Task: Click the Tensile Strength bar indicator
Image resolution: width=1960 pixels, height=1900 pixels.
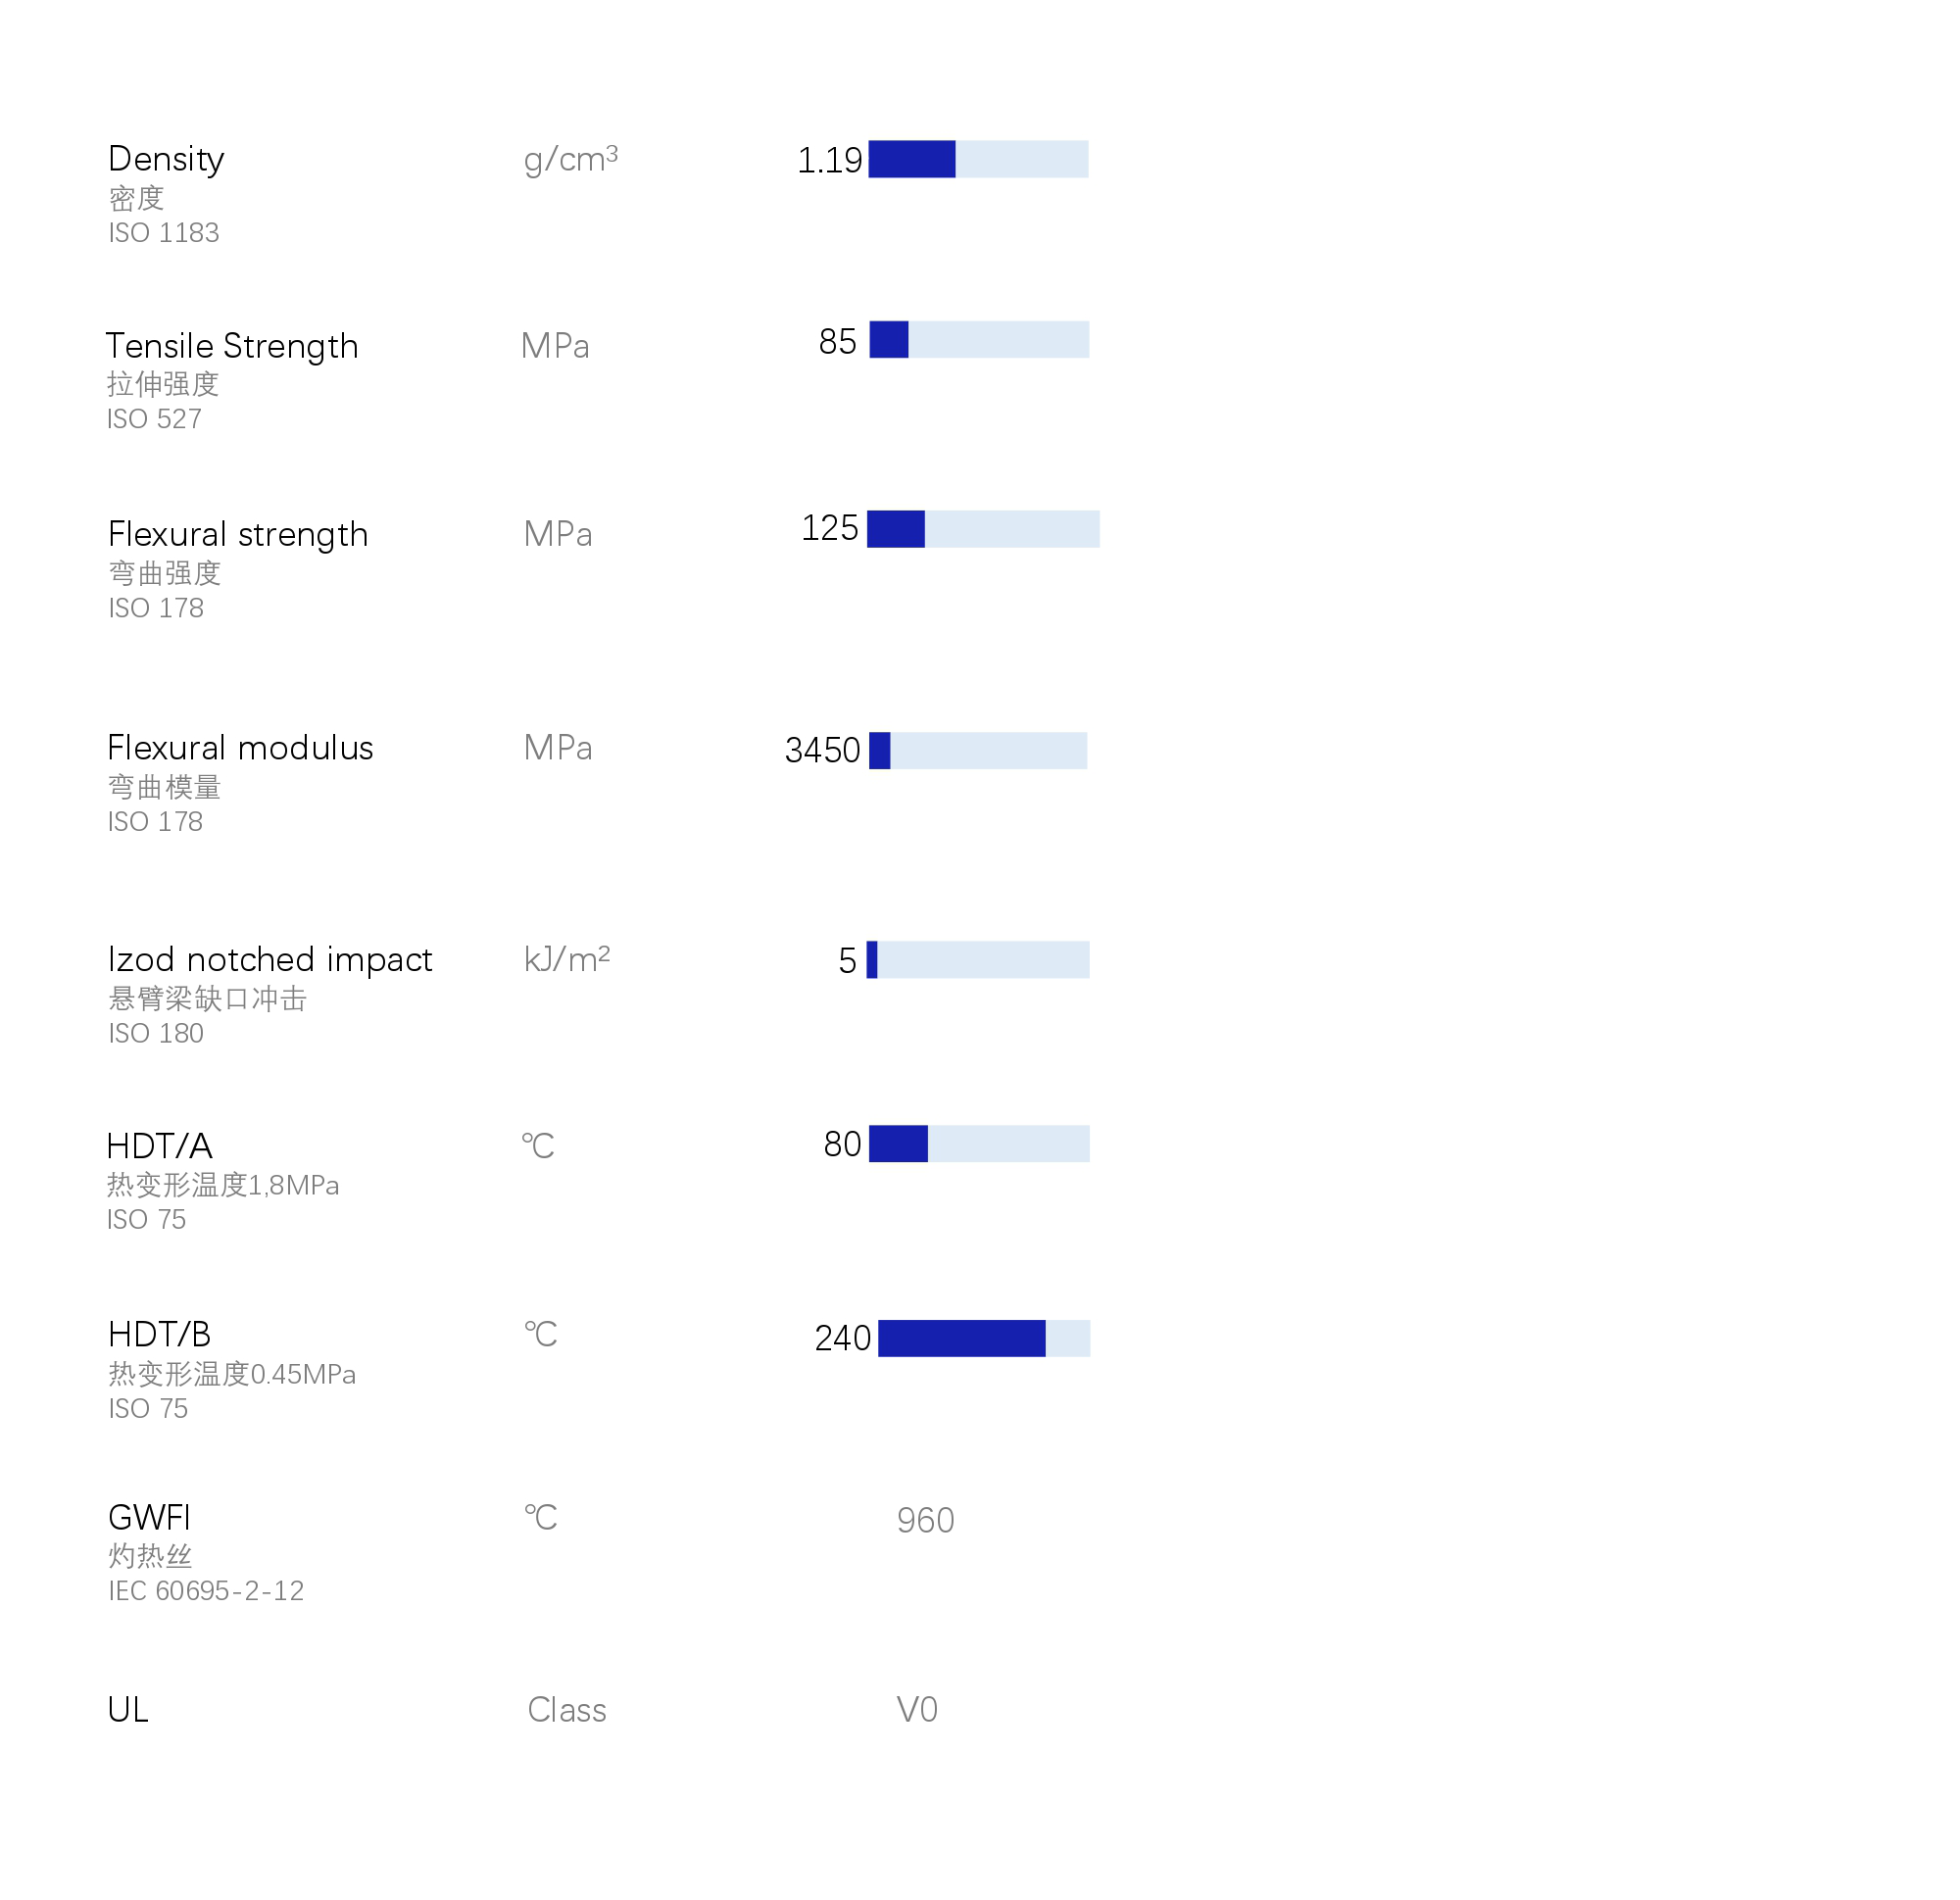Action: (x=979, y=340)
